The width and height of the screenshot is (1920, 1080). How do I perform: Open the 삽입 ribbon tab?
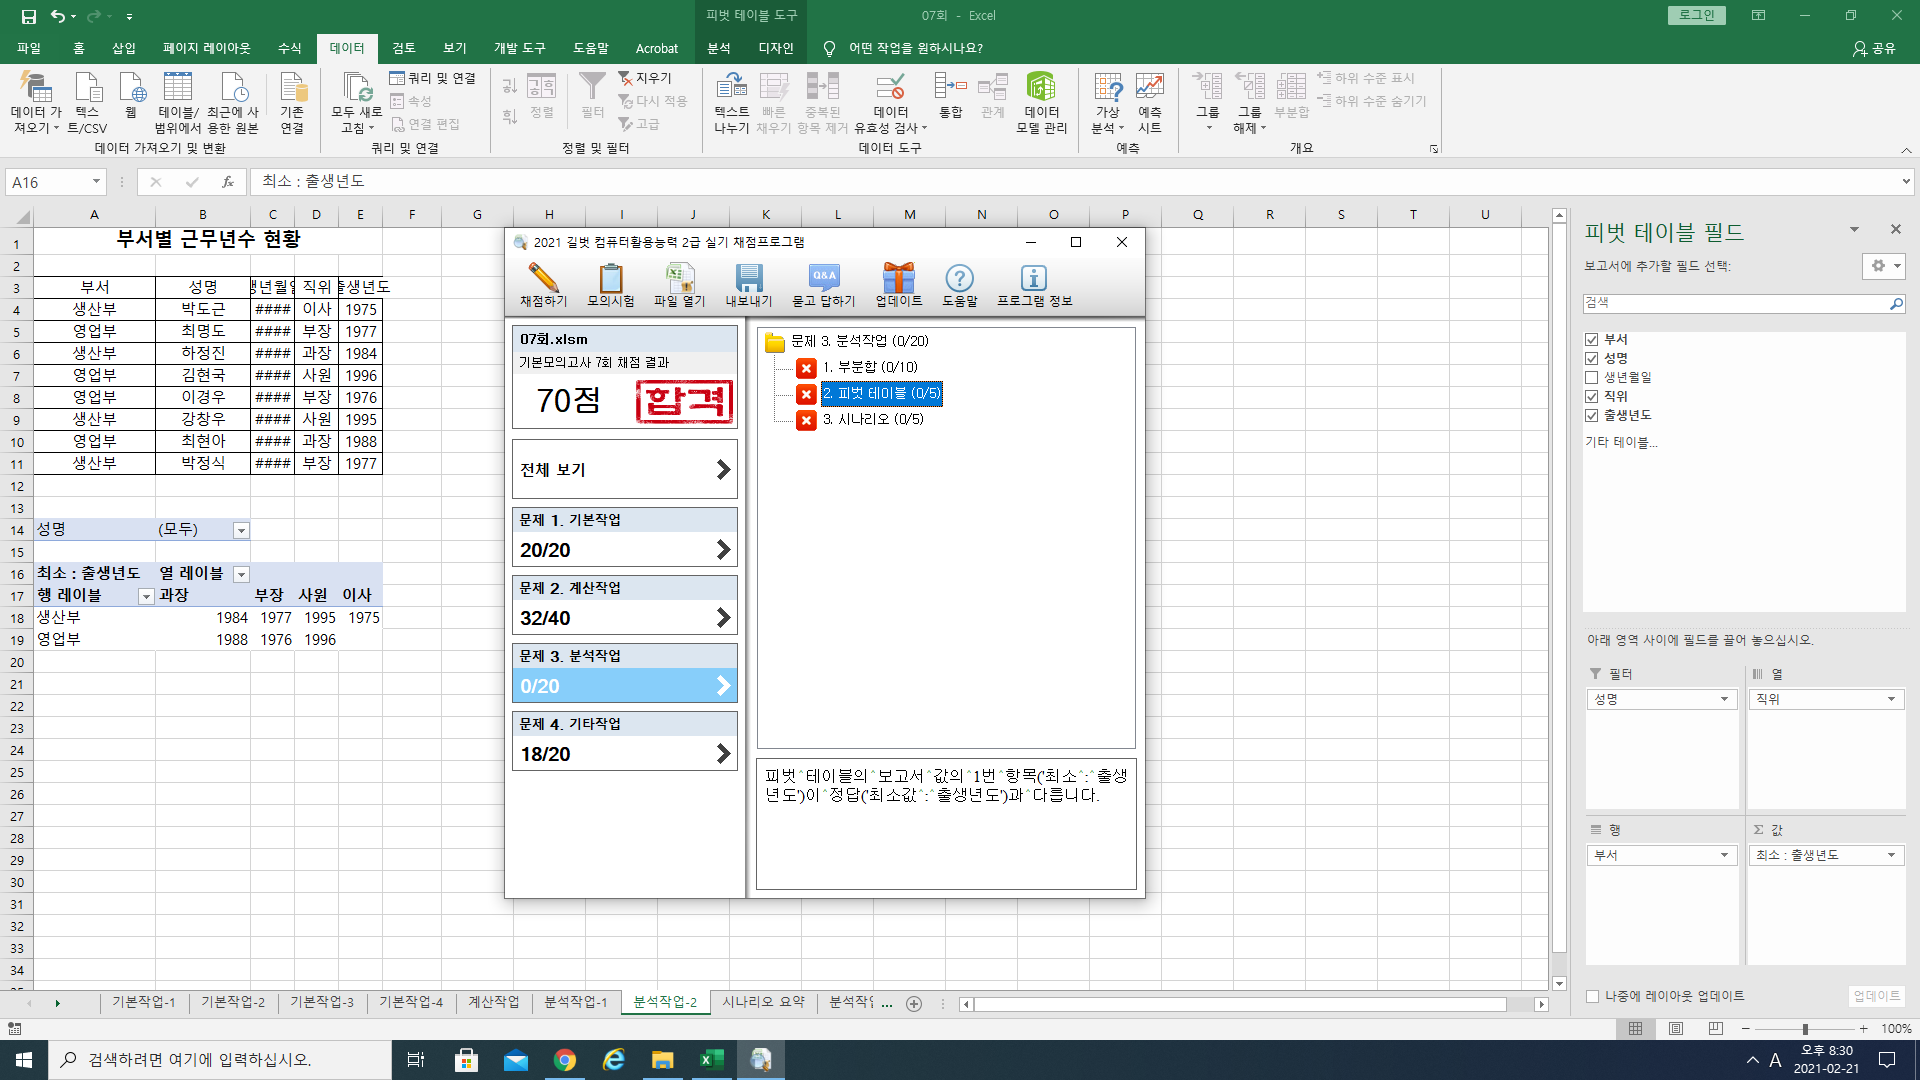[124, 48]
